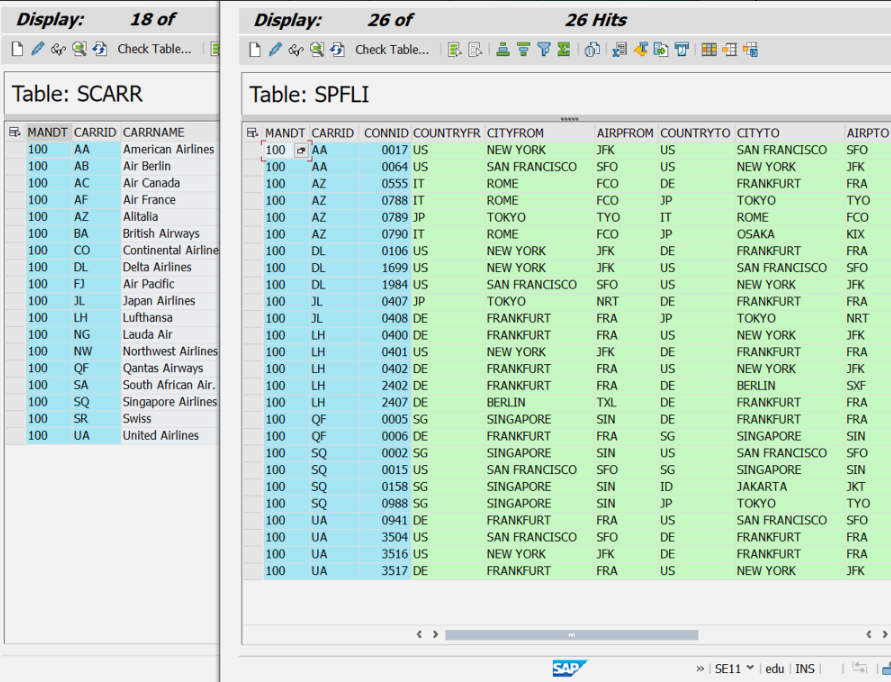
Task: Click left scroll arrow beside horizontal scrollbar
Action: coord(419,634)
